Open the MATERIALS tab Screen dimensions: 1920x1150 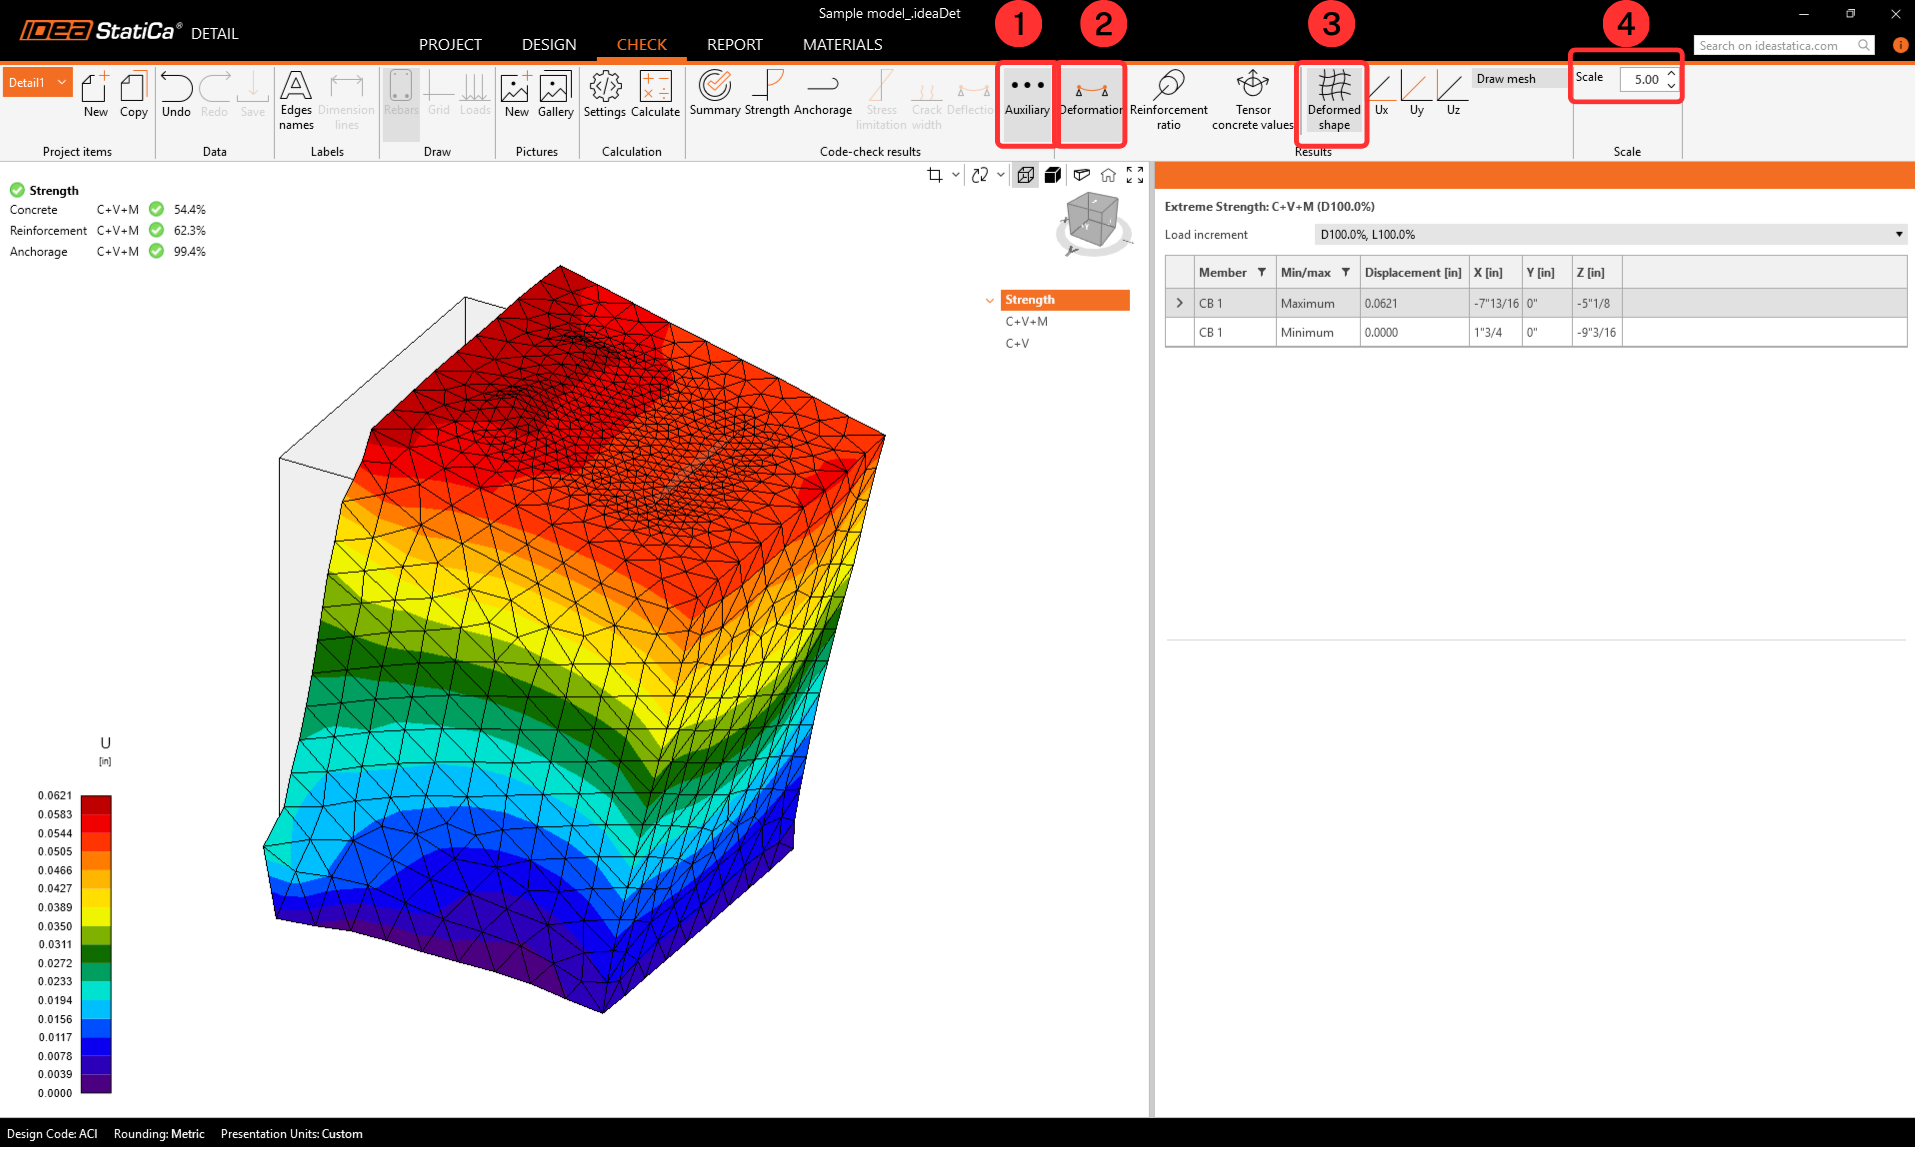tap(842, 45)
